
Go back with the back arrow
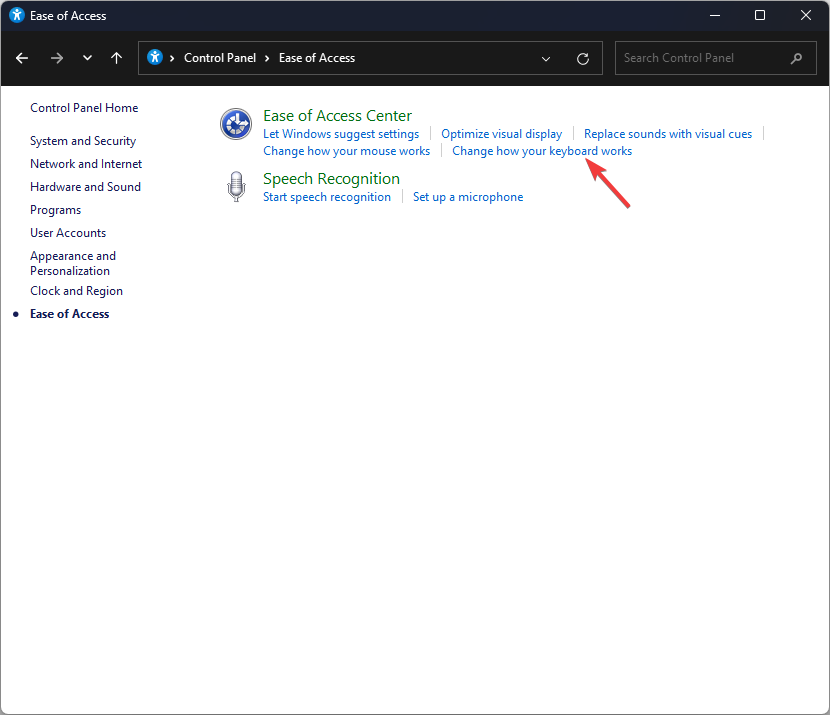pyautogui.click(x=22, y=58)
